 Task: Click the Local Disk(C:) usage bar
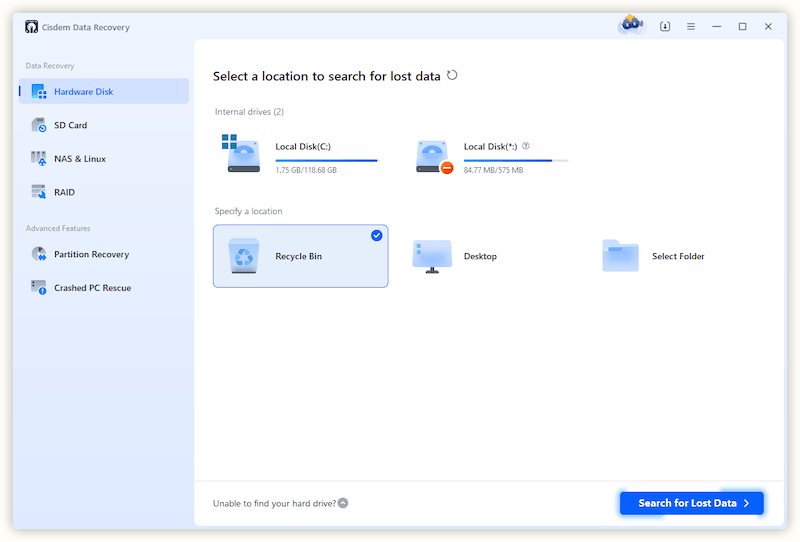click(327, 160)
